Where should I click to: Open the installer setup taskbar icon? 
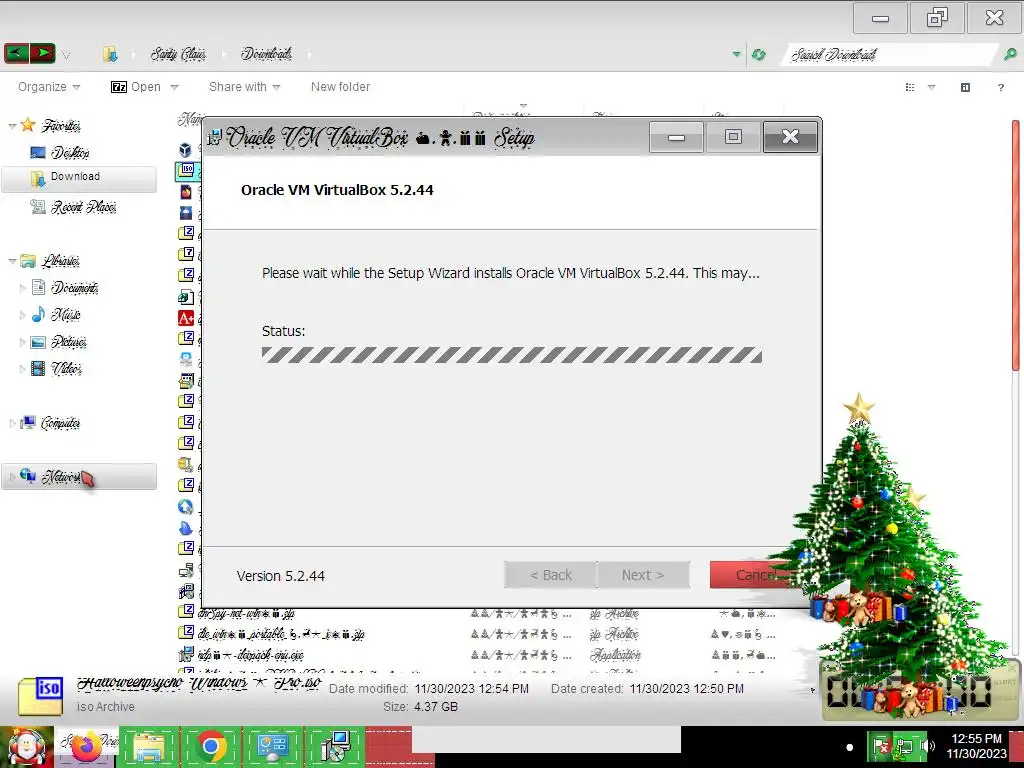tap(336, 747)
